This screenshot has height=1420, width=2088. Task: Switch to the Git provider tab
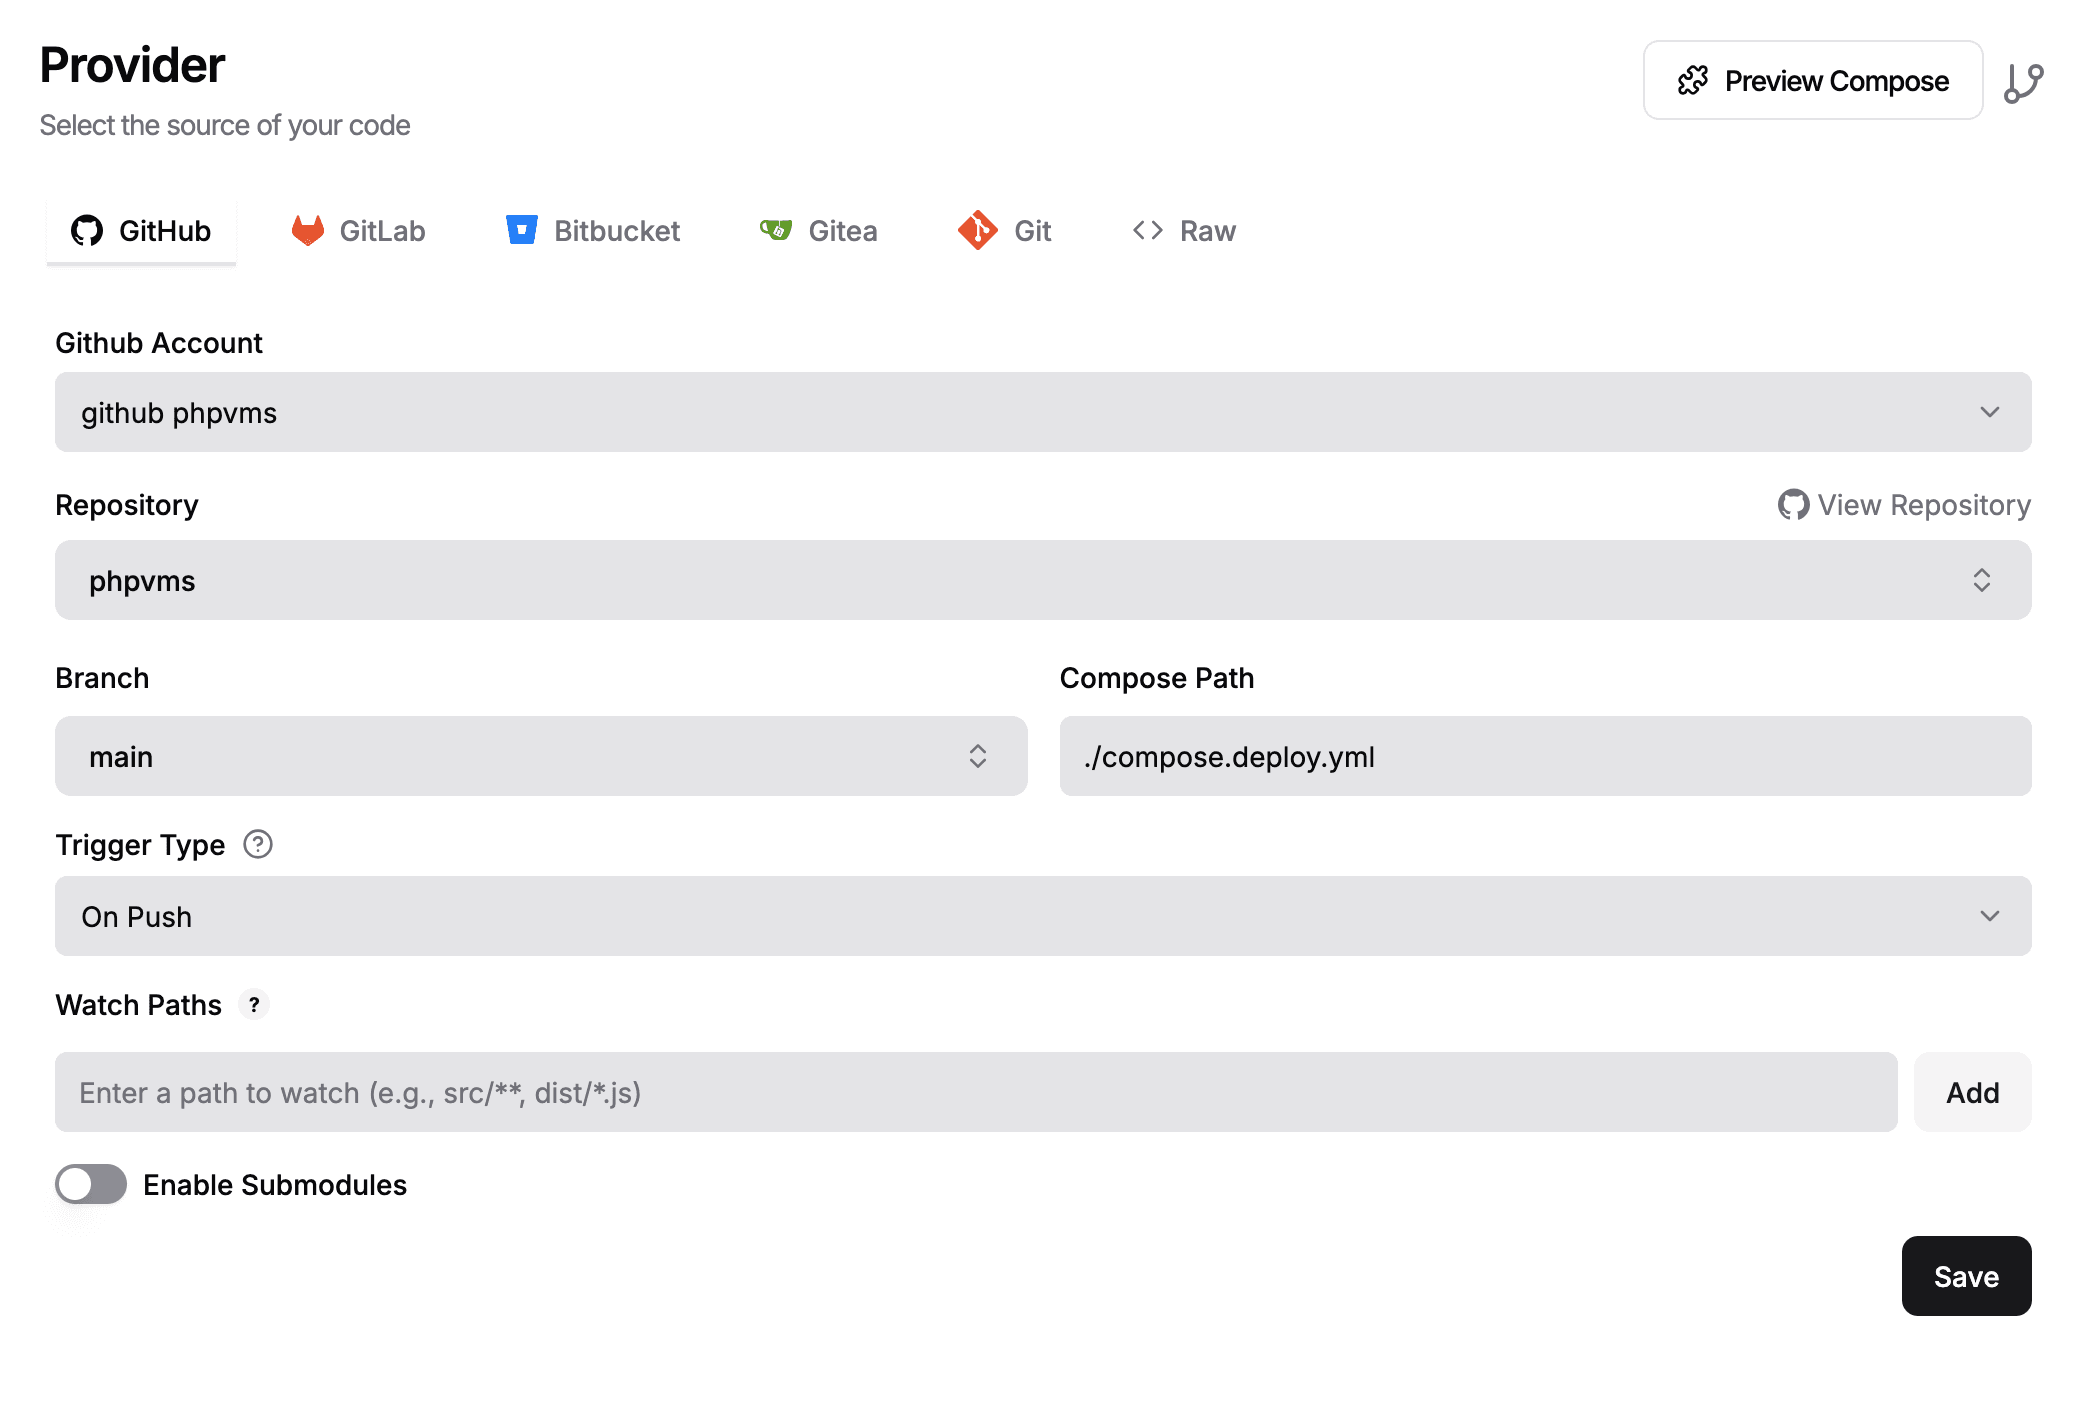pyautogui.click(x=1004, y=230)
